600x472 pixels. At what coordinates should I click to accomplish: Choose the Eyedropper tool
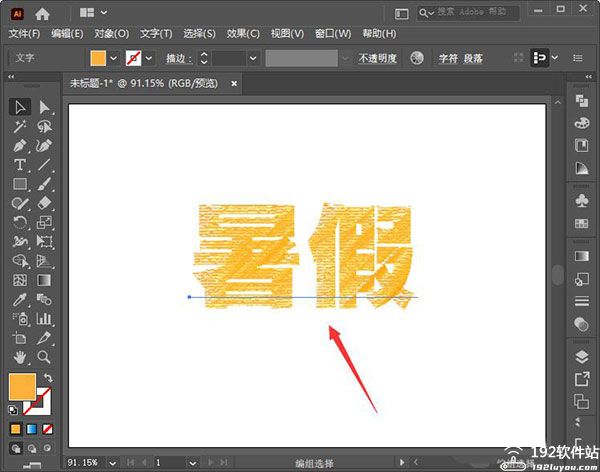pyautogui.click(x=20, y=299)
